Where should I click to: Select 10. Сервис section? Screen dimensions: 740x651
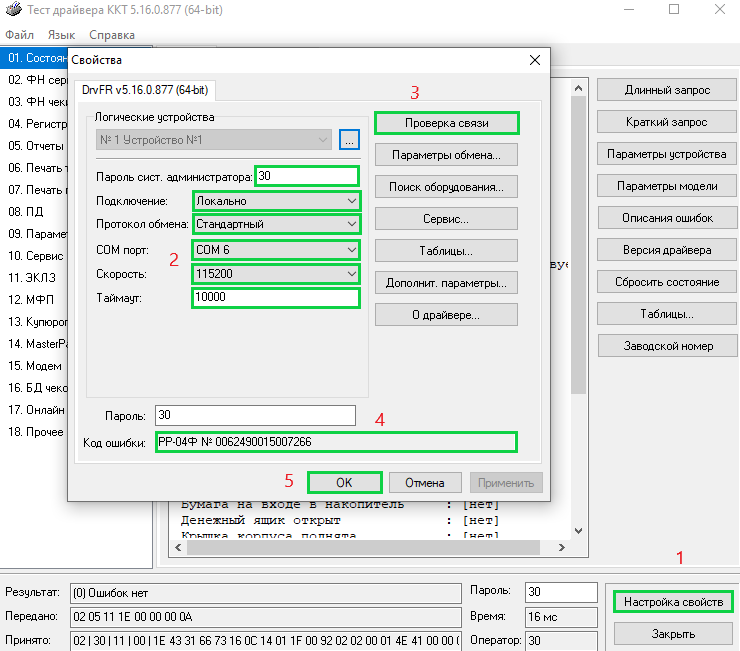36,256
